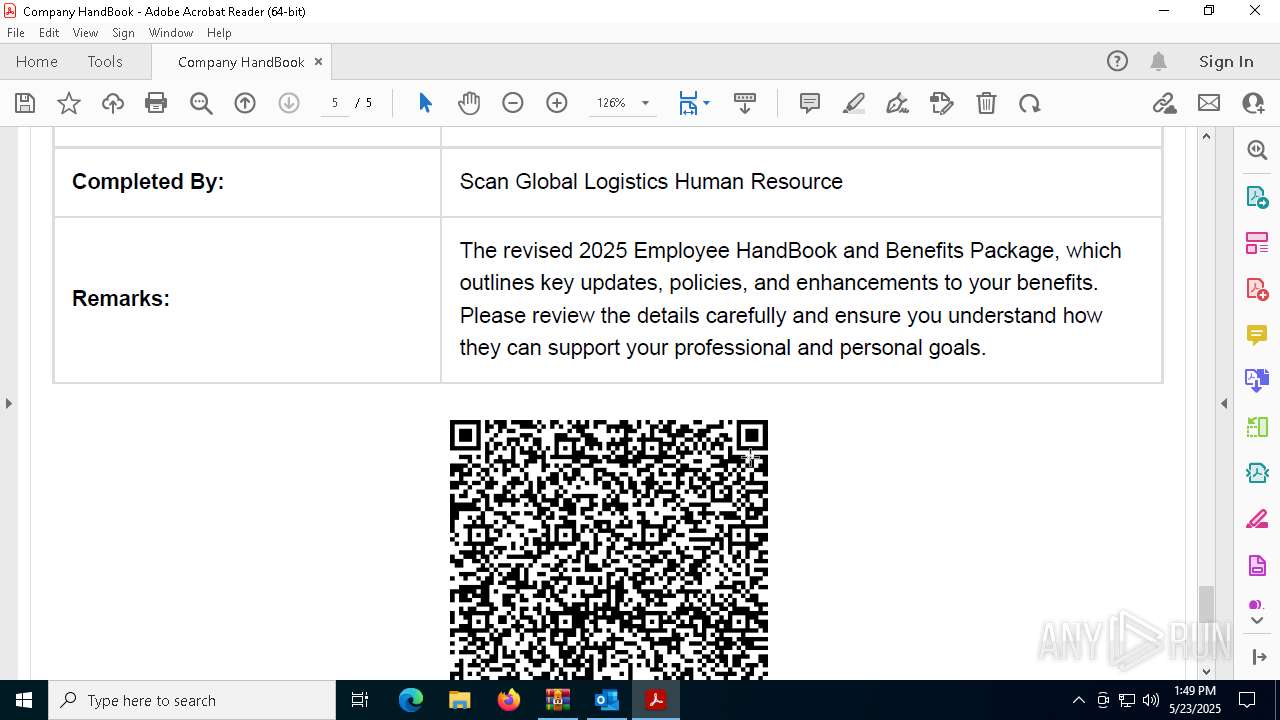Viewport: 1280px width, 720px height.
Task: Click the cloud upload icon
Action: click(113, 103)
